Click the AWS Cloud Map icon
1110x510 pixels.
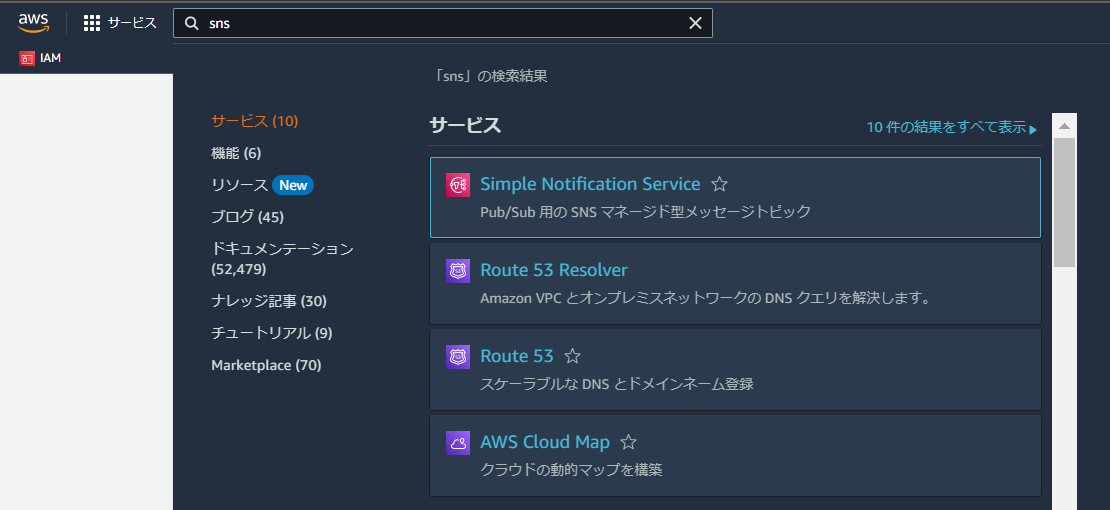tap(458, 443)
